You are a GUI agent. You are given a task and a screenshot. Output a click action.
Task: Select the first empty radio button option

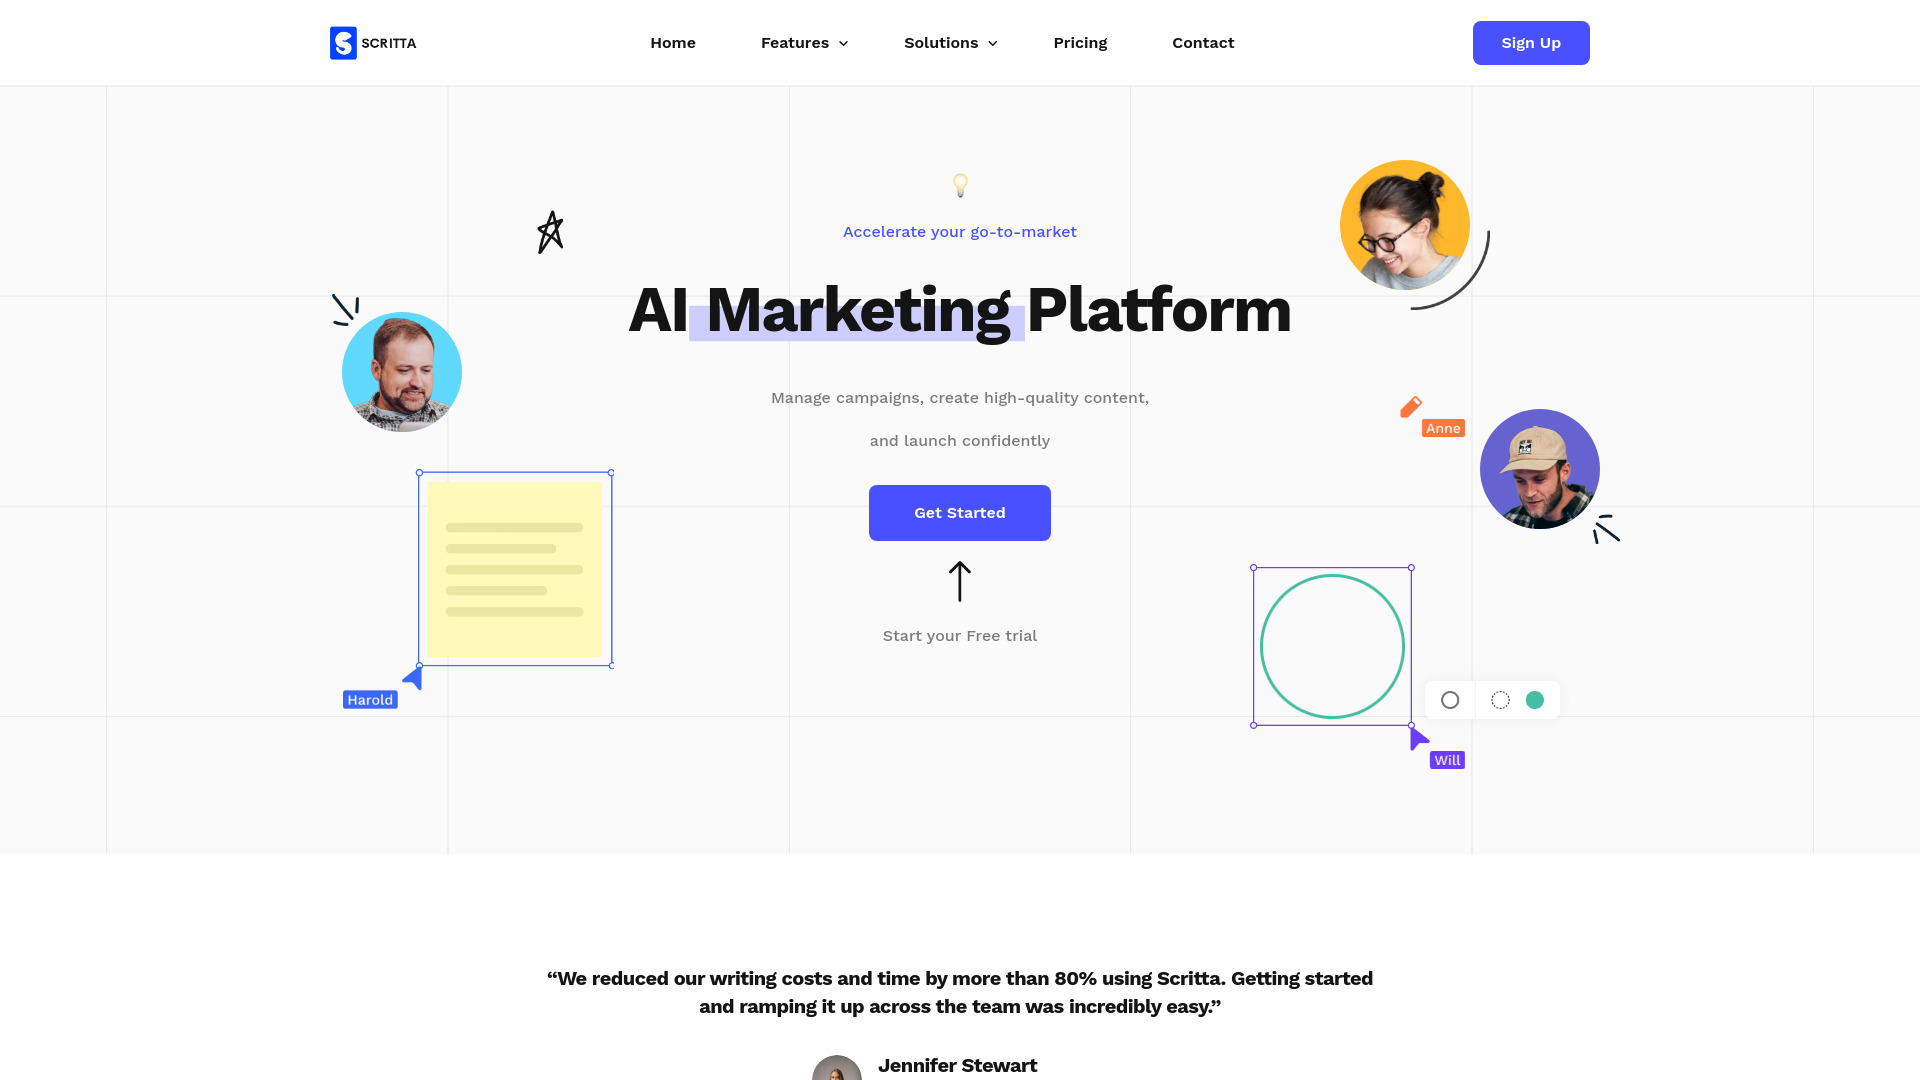[x=1449, y=699]
